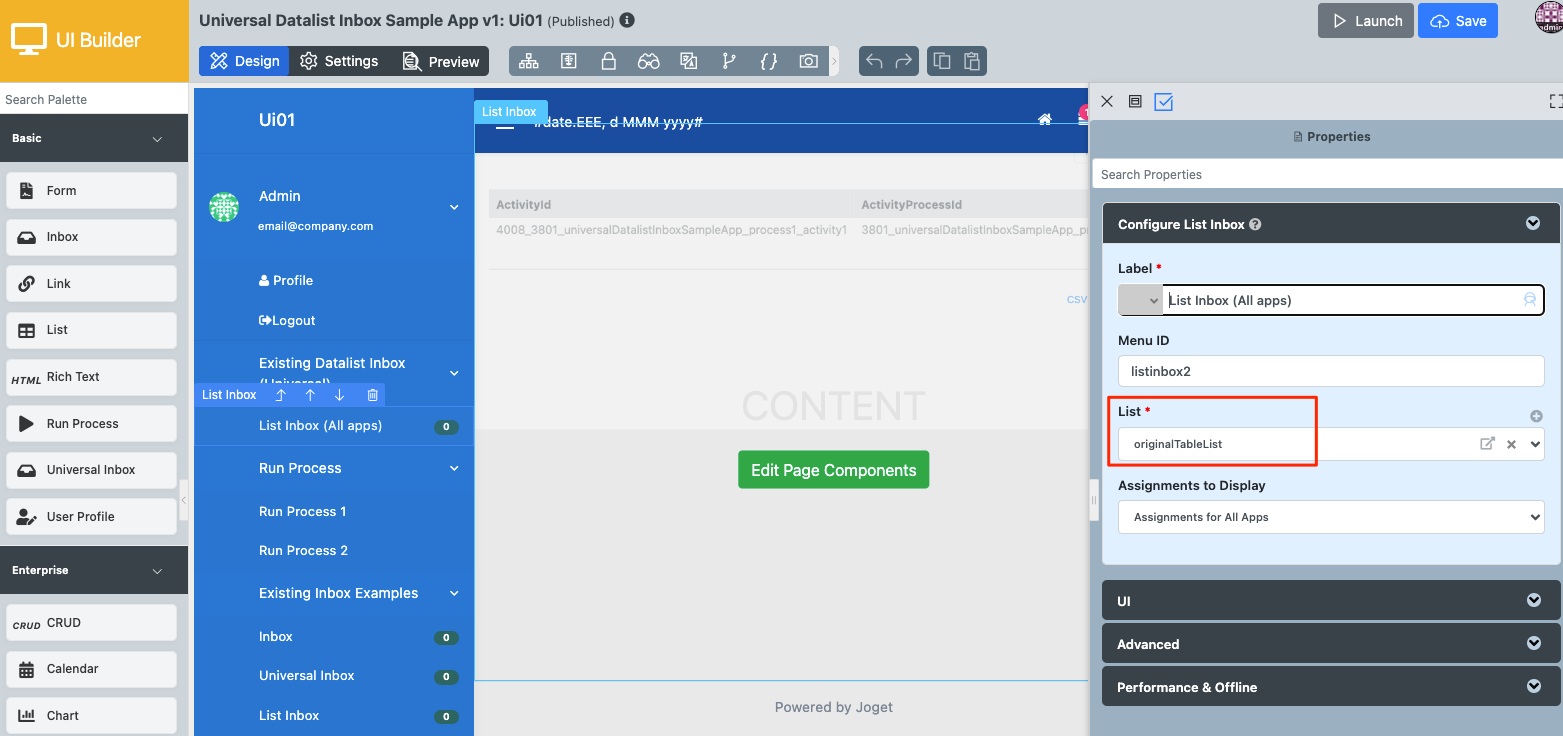Expand the Performance & Offline section
Viewport: 1563px width, 736px height.
click(x=1330, y=687)
